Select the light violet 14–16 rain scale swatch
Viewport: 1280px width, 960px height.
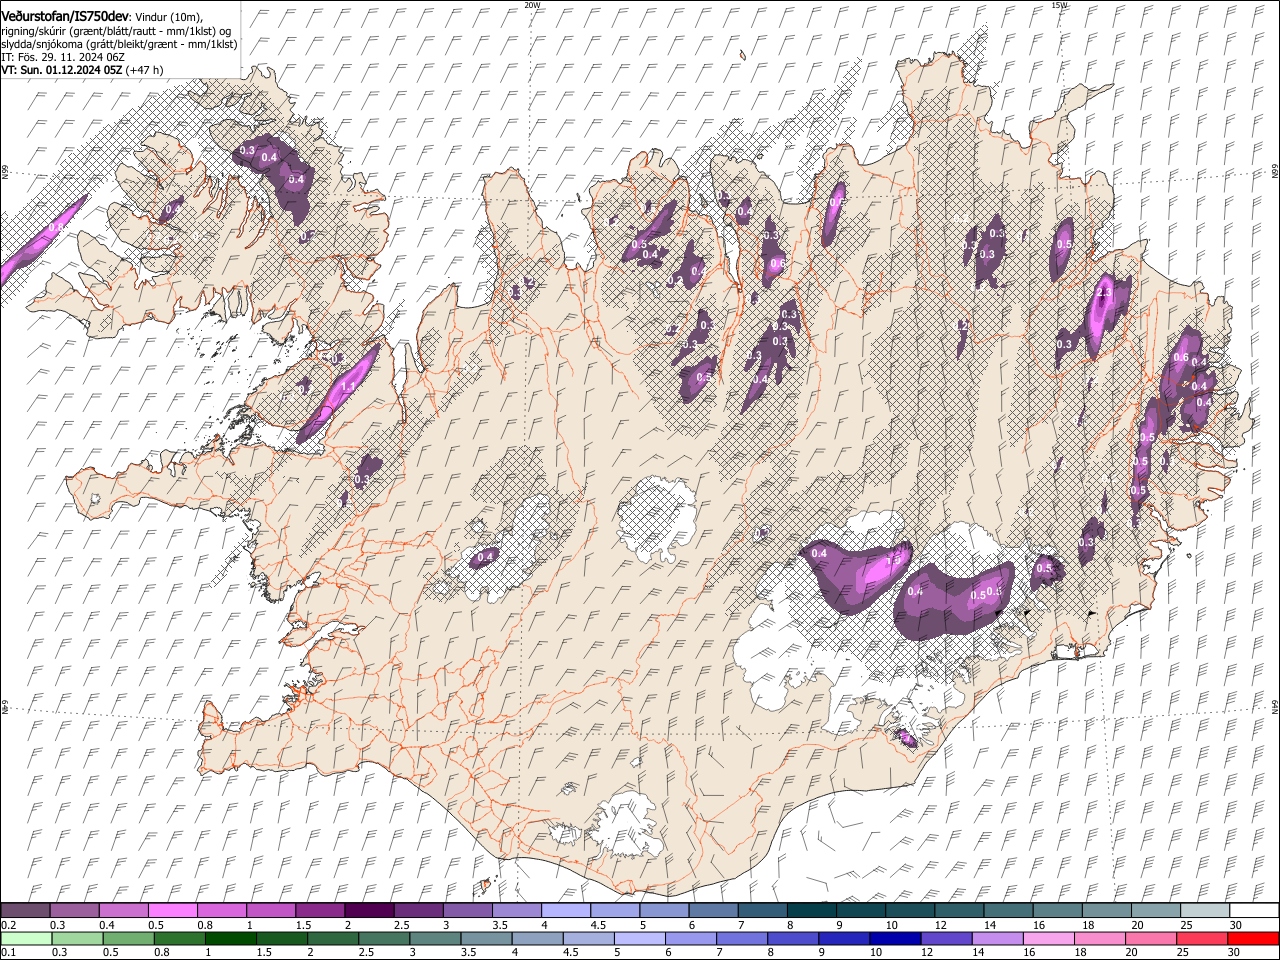coord(998,939)
